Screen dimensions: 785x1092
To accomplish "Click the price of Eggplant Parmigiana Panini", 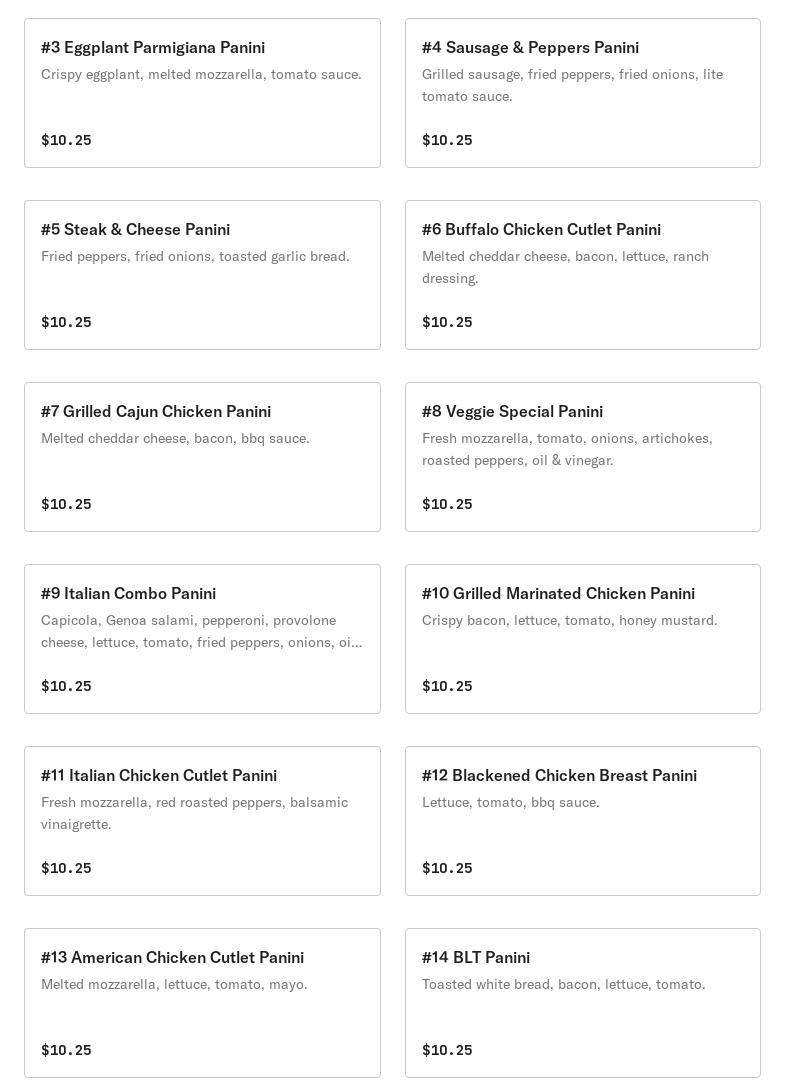I will [66, 140].
